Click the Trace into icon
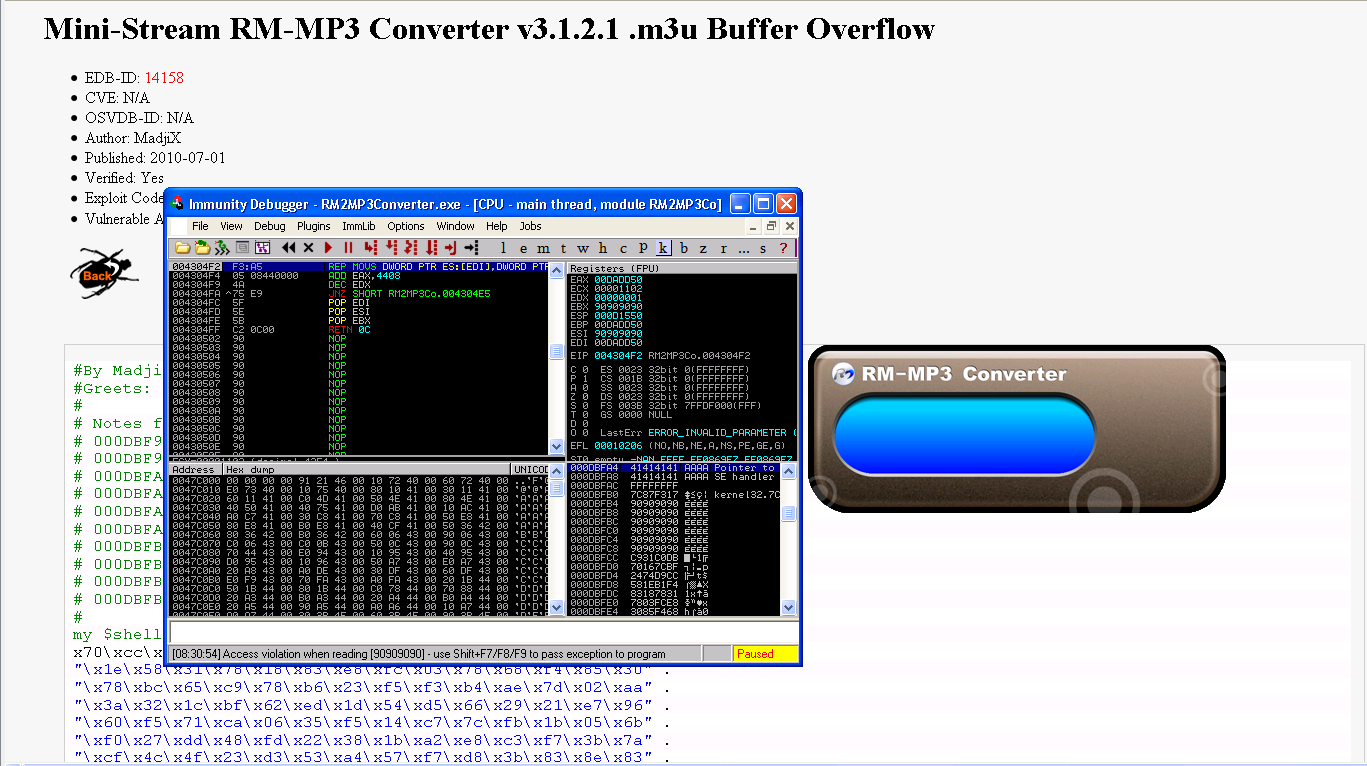The image size is (1367, 766). click(411, 247)
